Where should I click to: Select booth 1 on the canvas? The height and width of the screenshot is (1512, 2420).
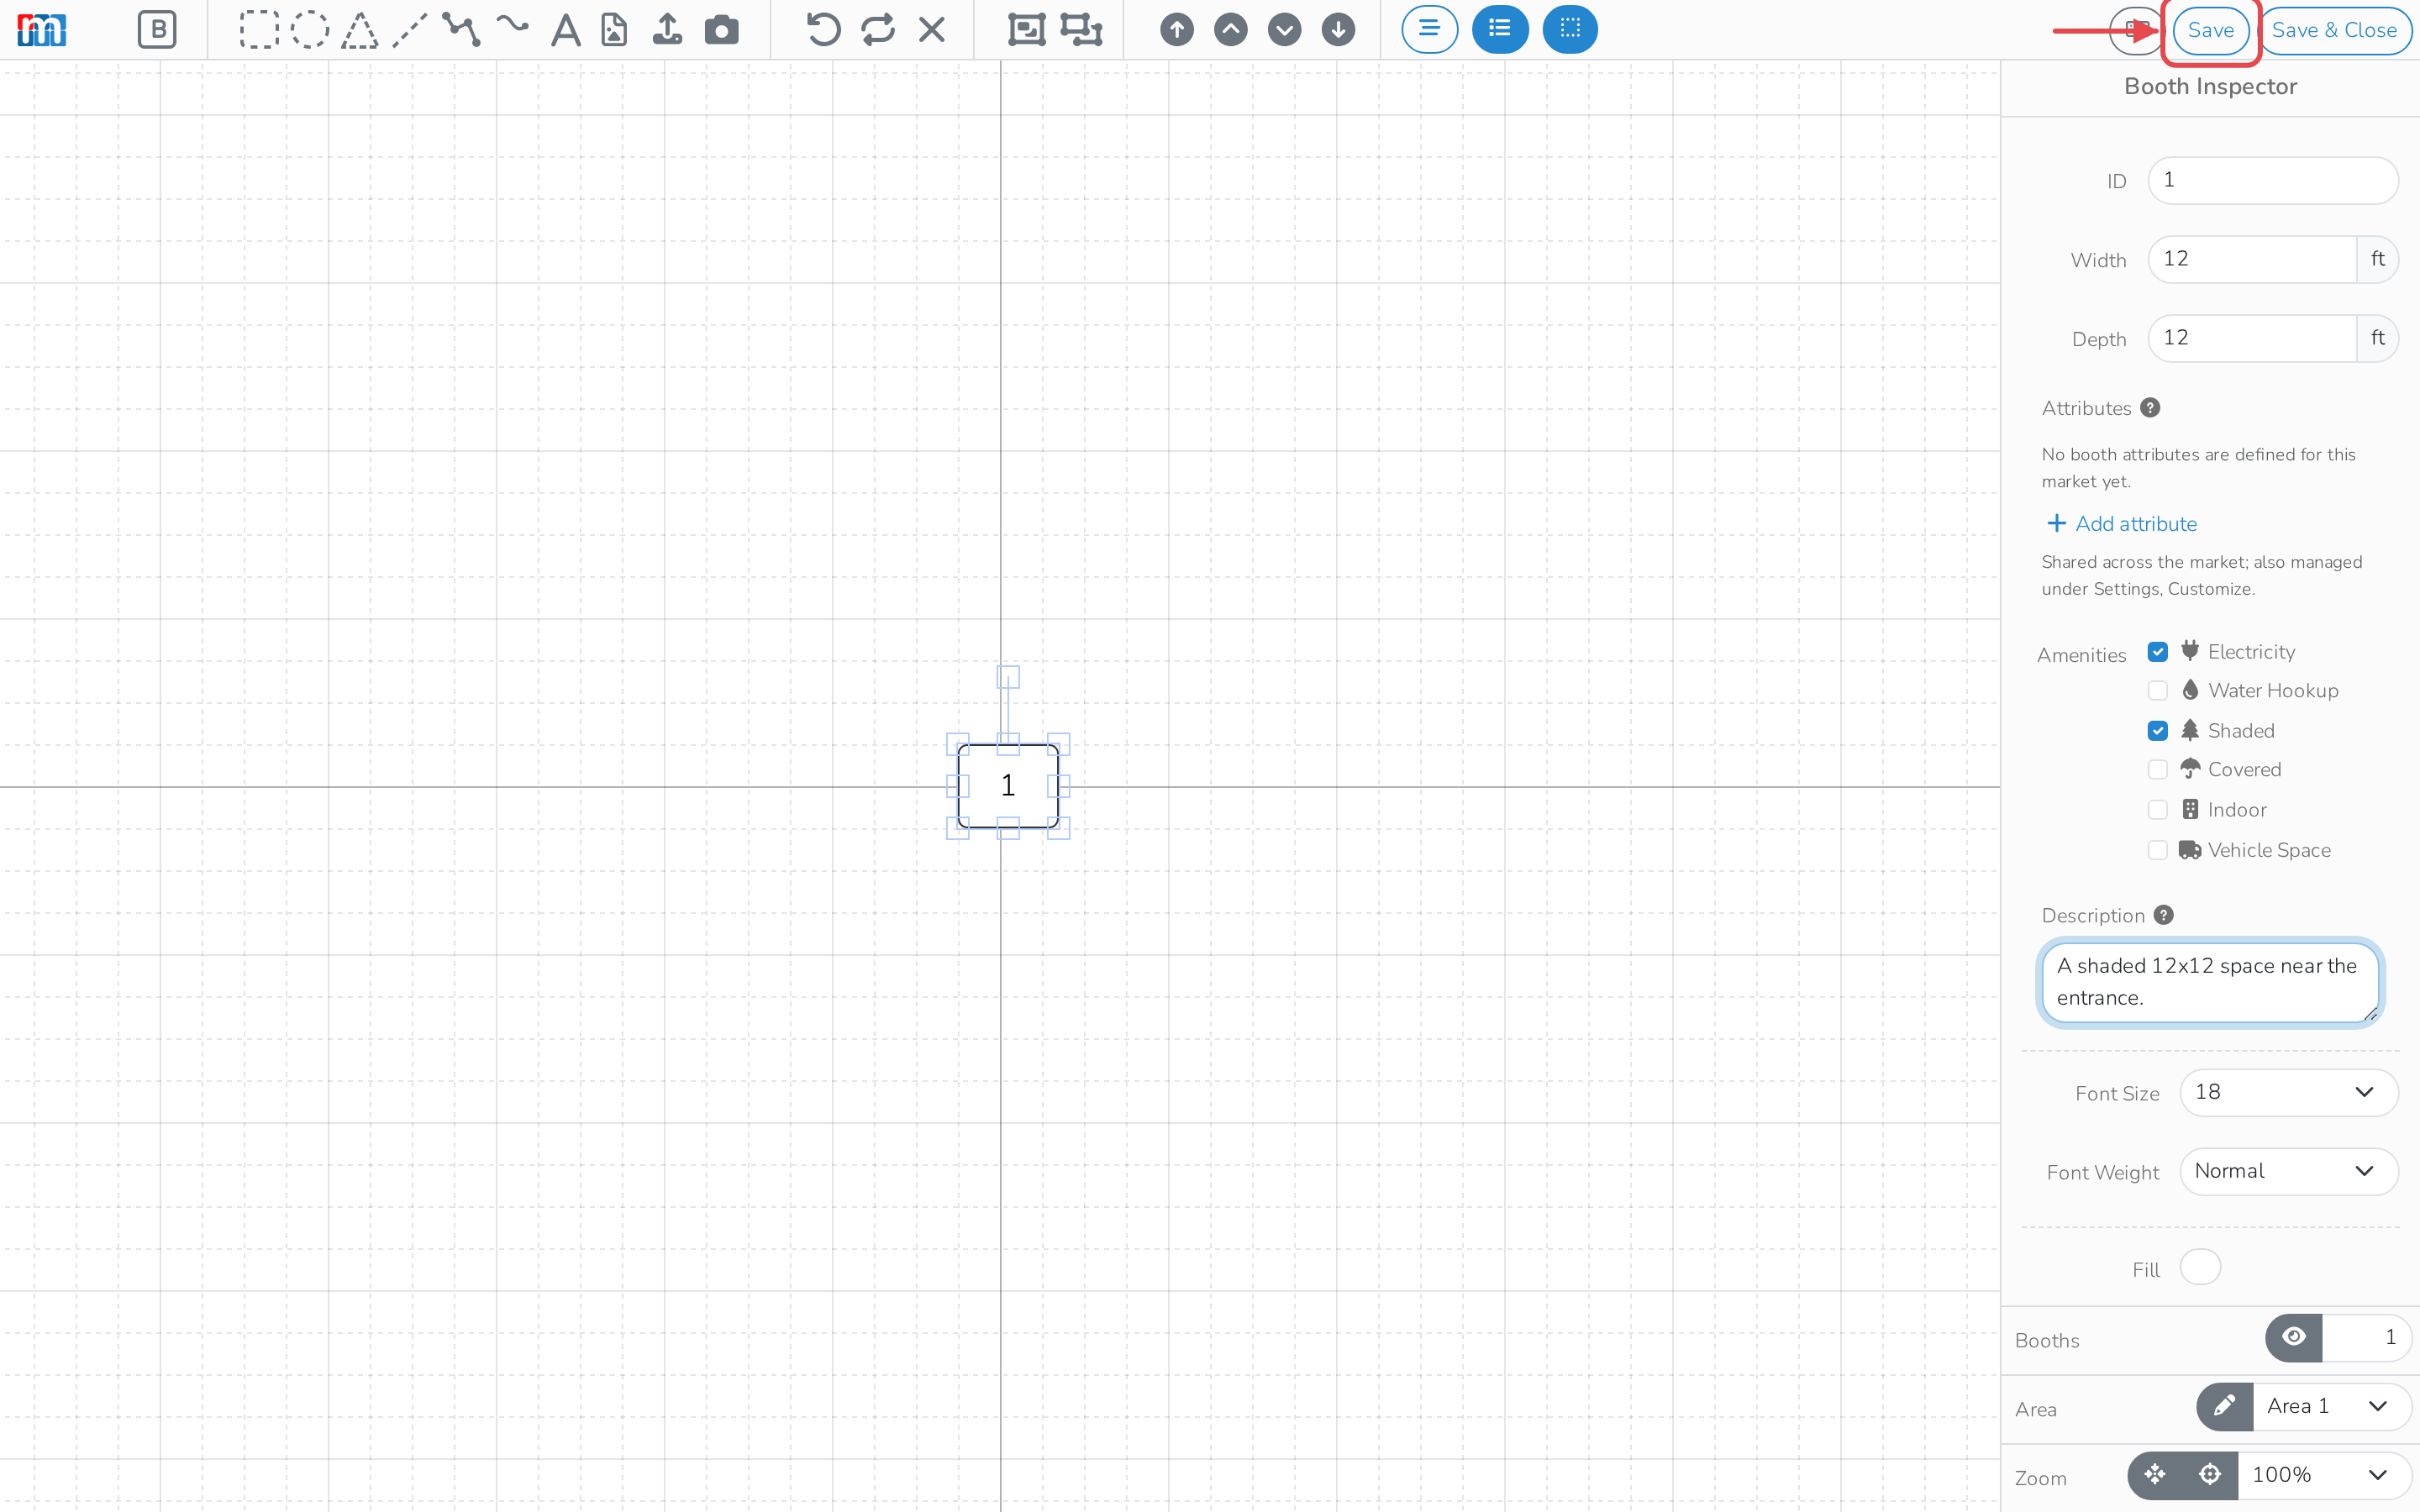(1008, 786)
